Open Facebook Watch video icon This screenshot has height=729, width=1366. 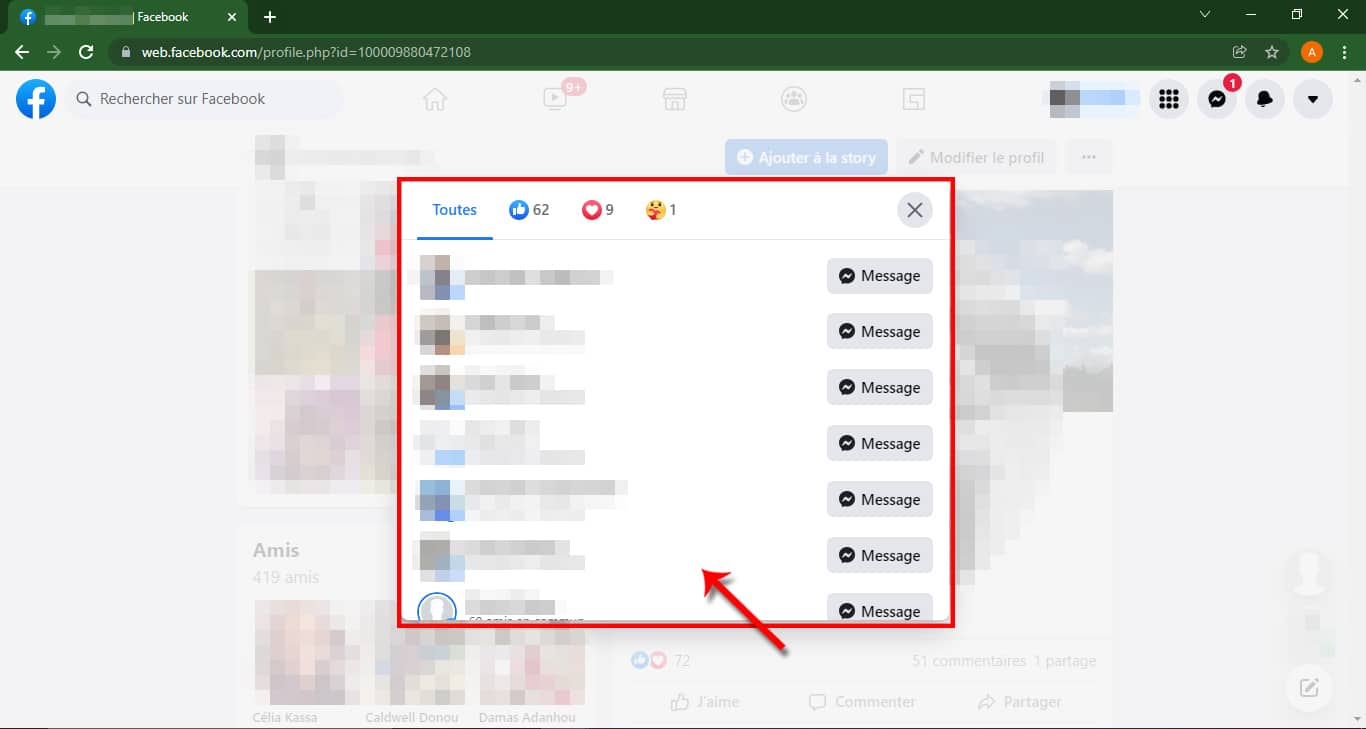[x=554, y=98]
